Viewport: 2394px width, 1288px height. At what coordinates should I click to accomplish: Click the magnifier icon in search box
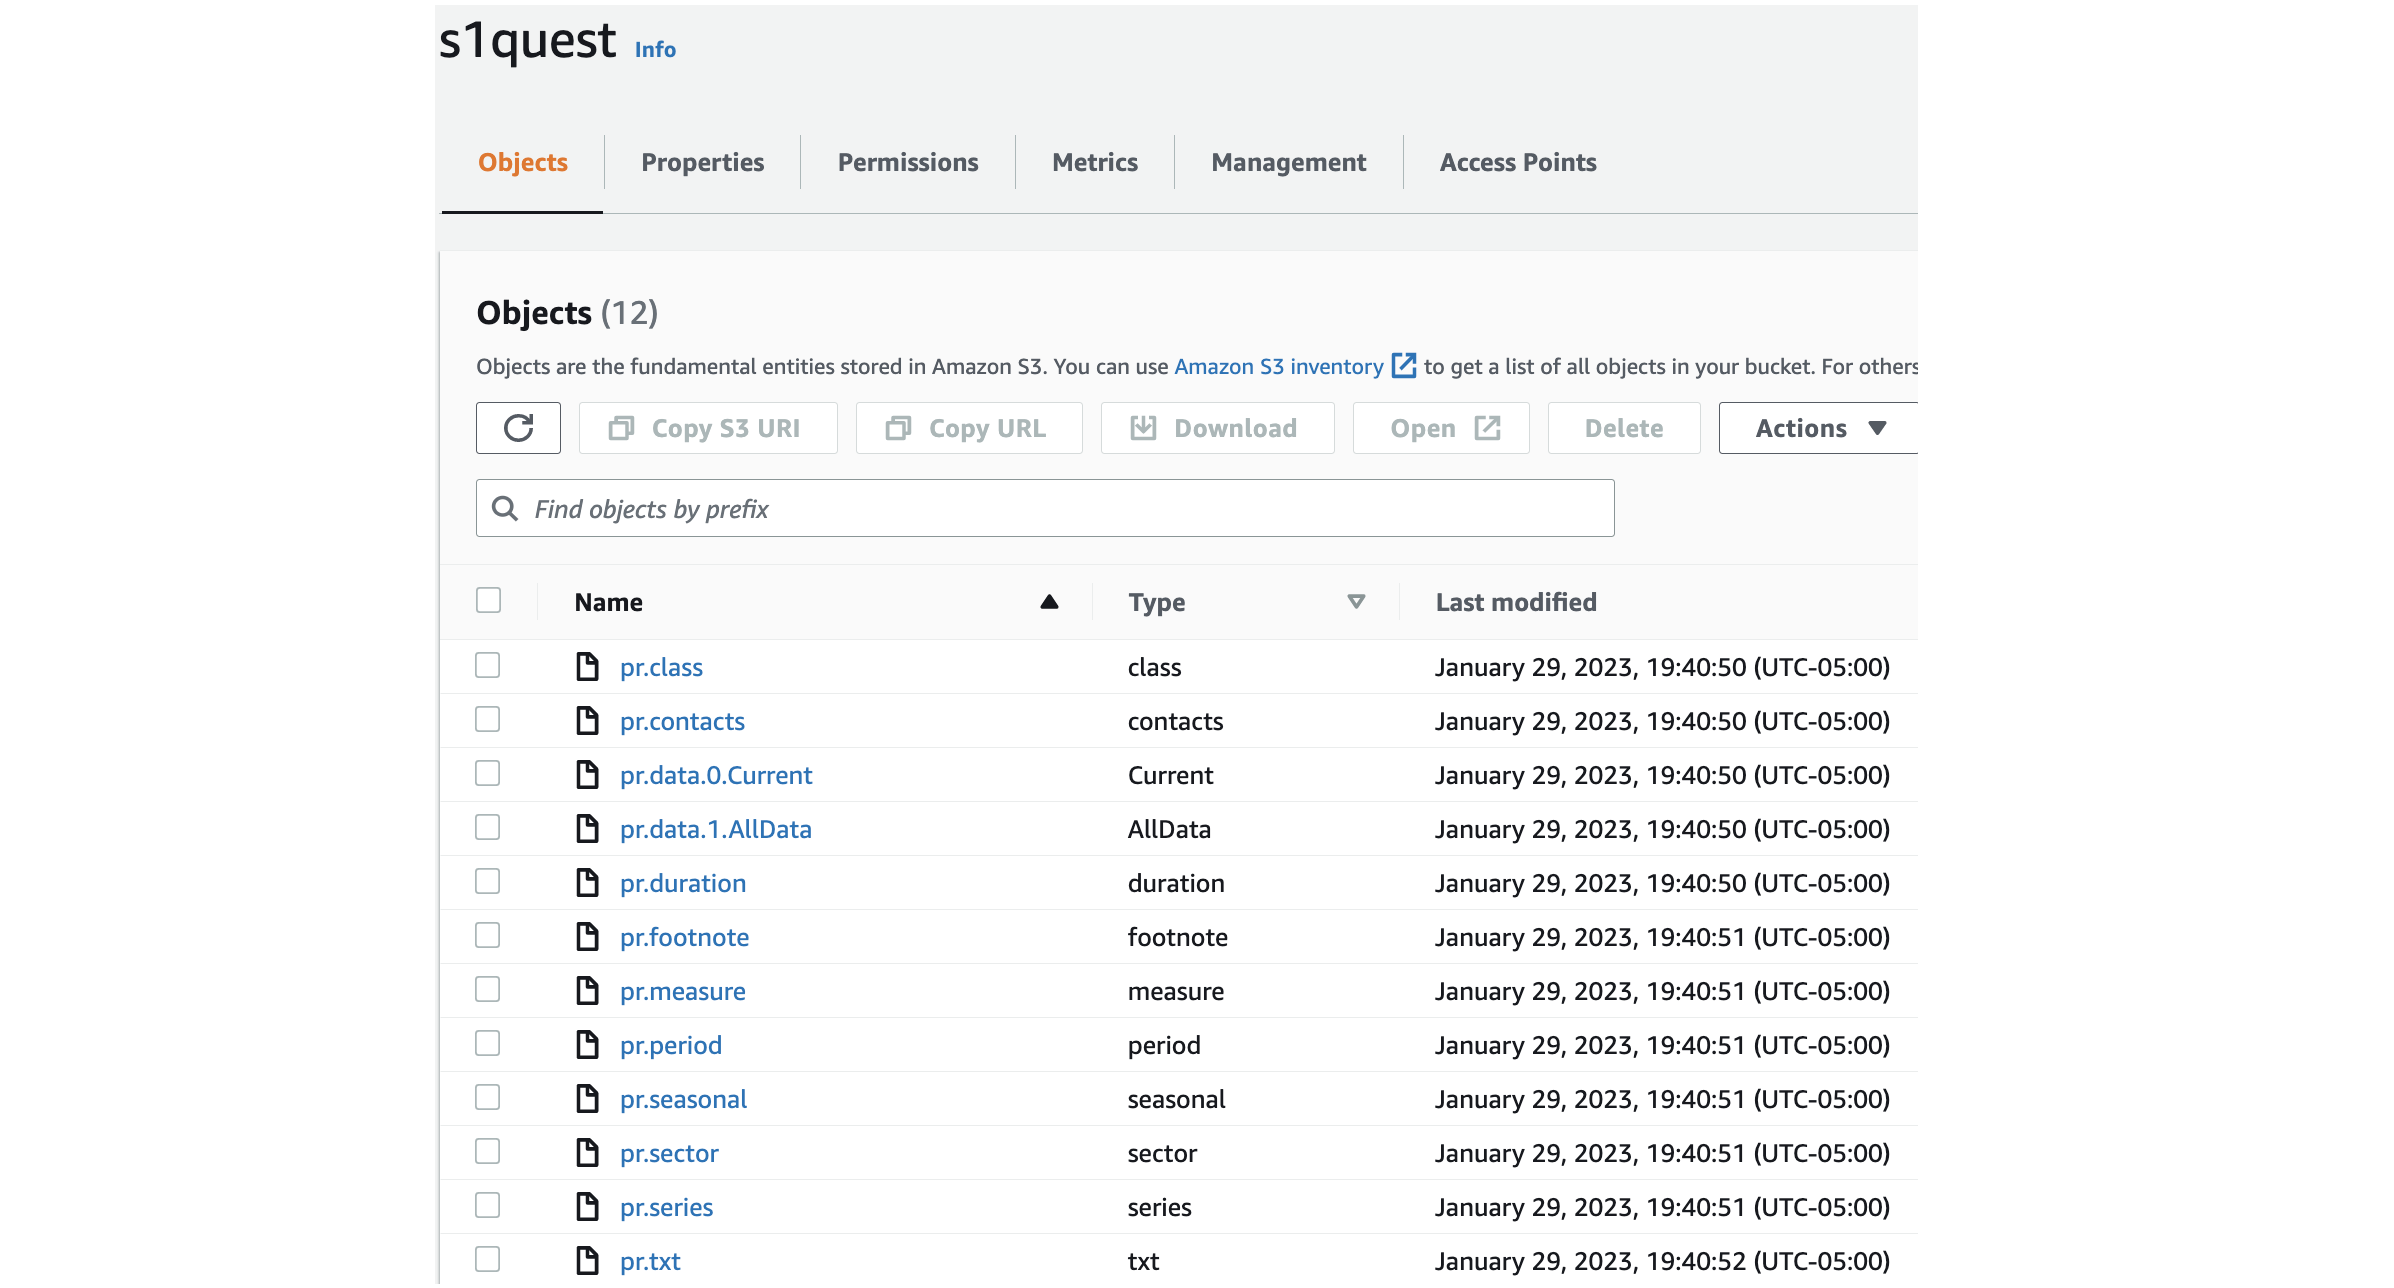[x=506, y=509]
